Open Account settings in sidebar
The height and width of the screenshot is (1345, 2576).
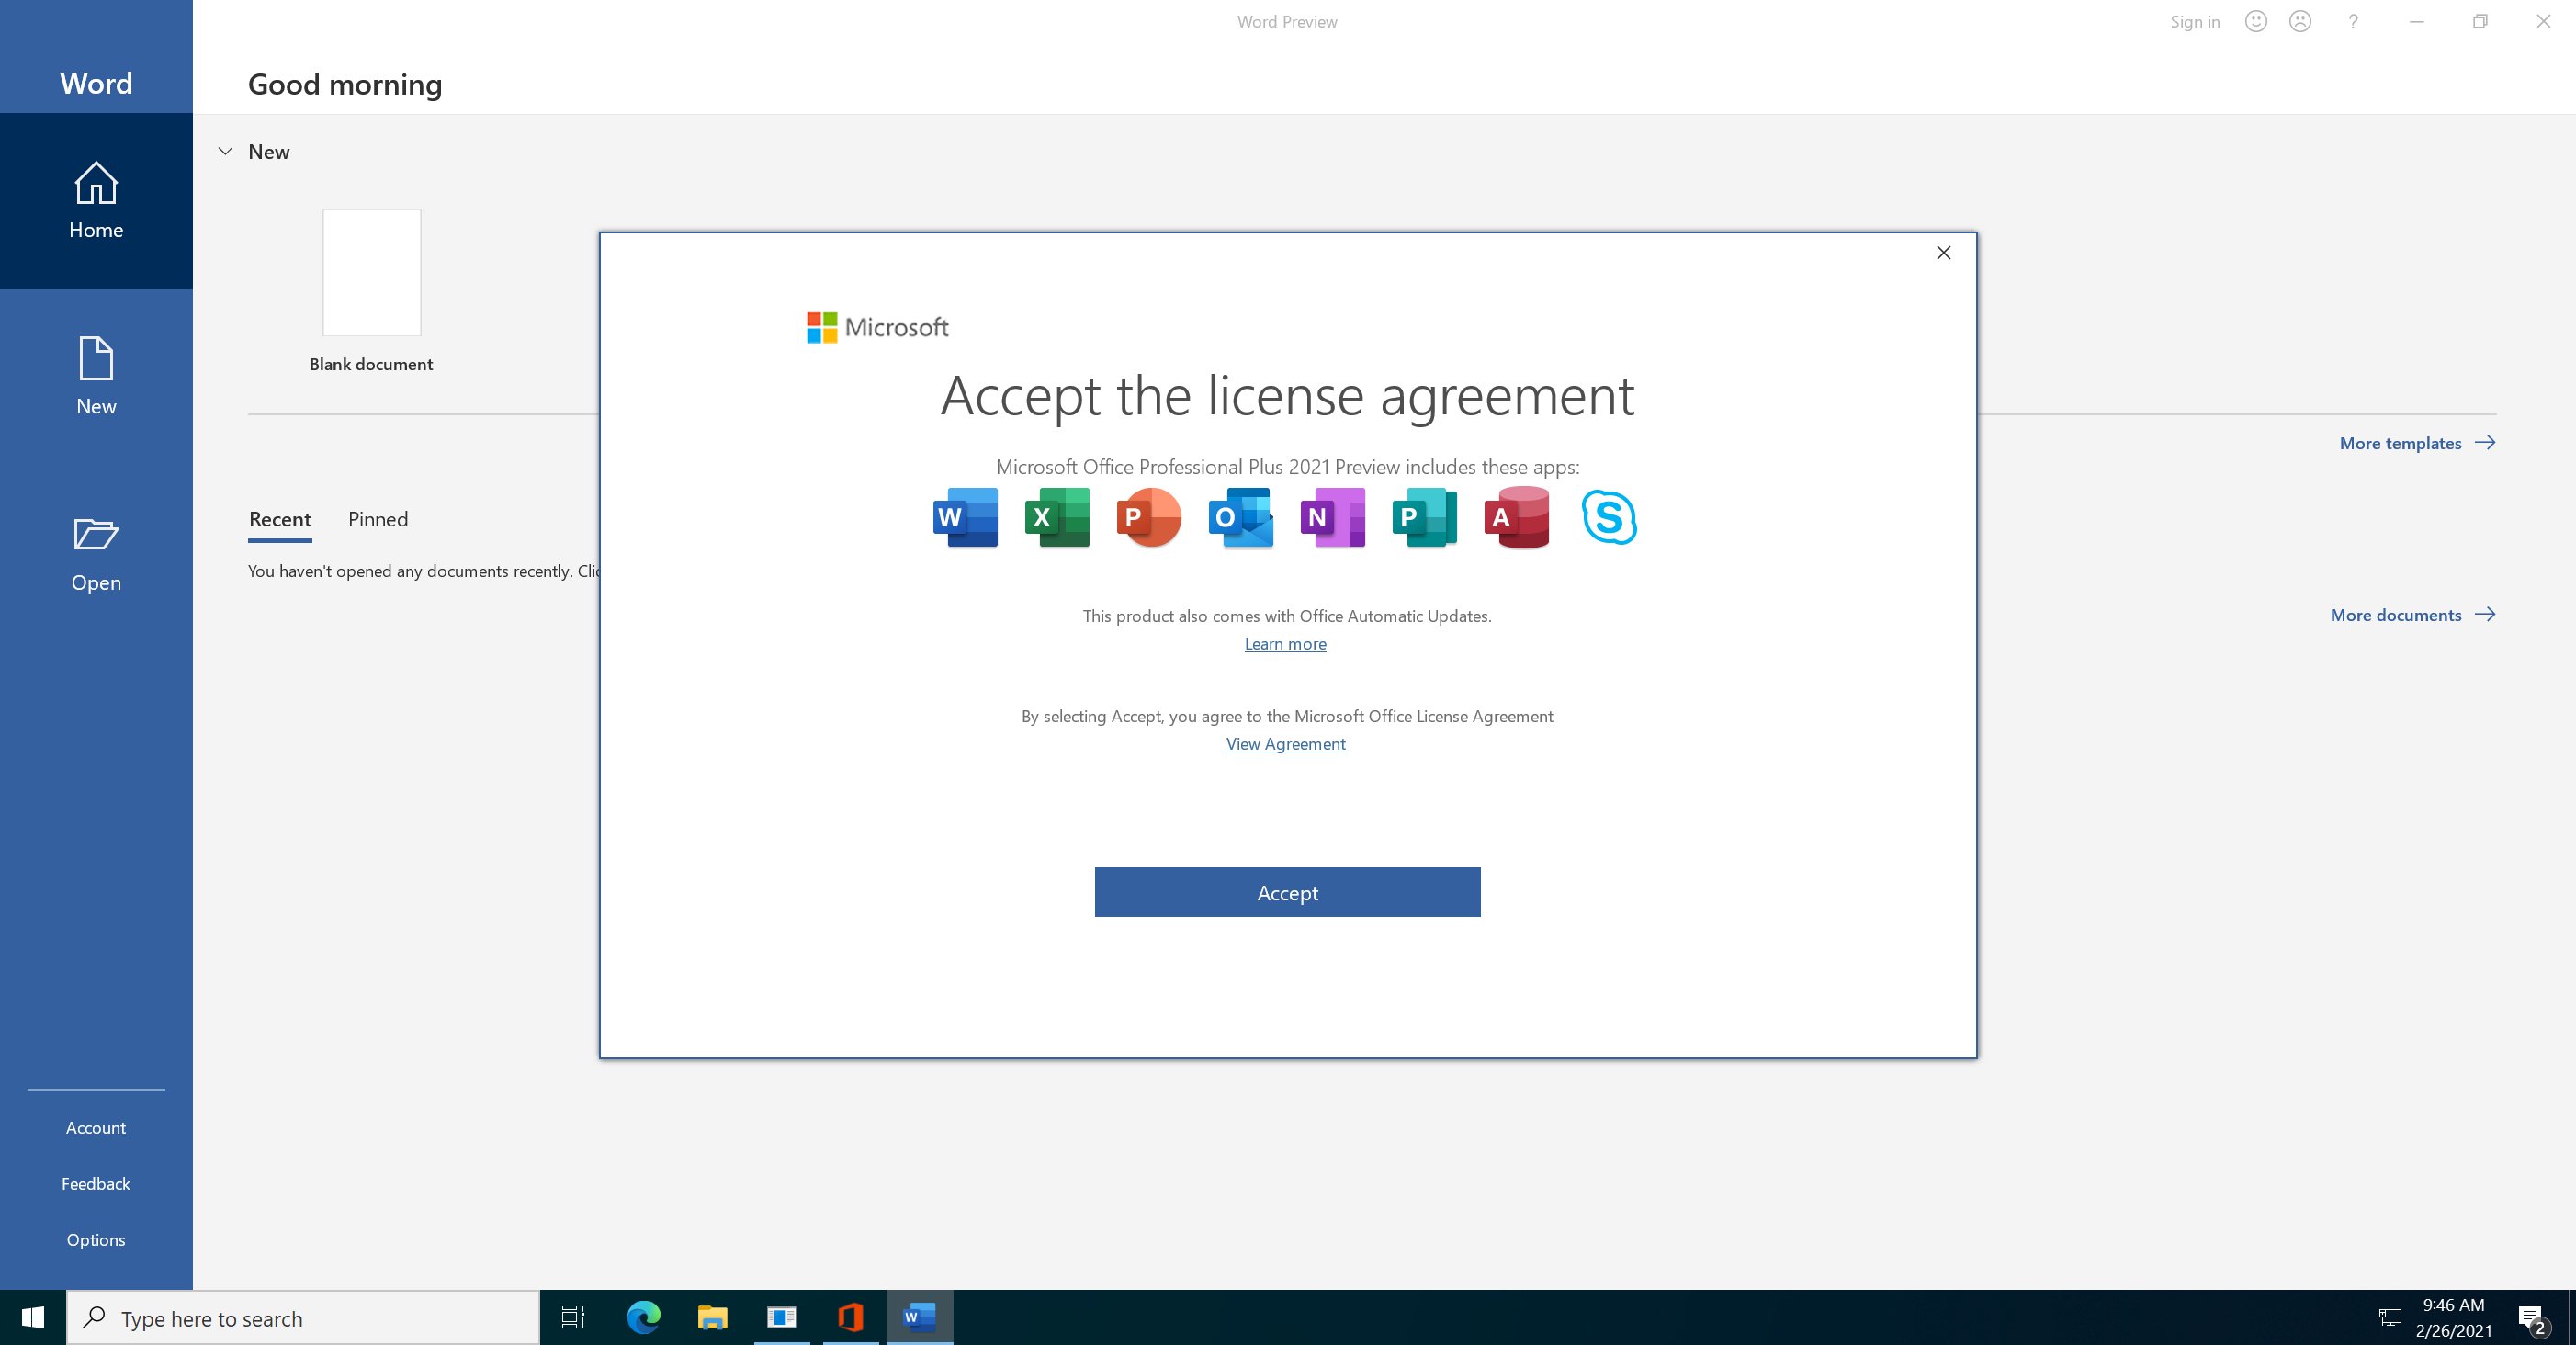point(96,1127)
